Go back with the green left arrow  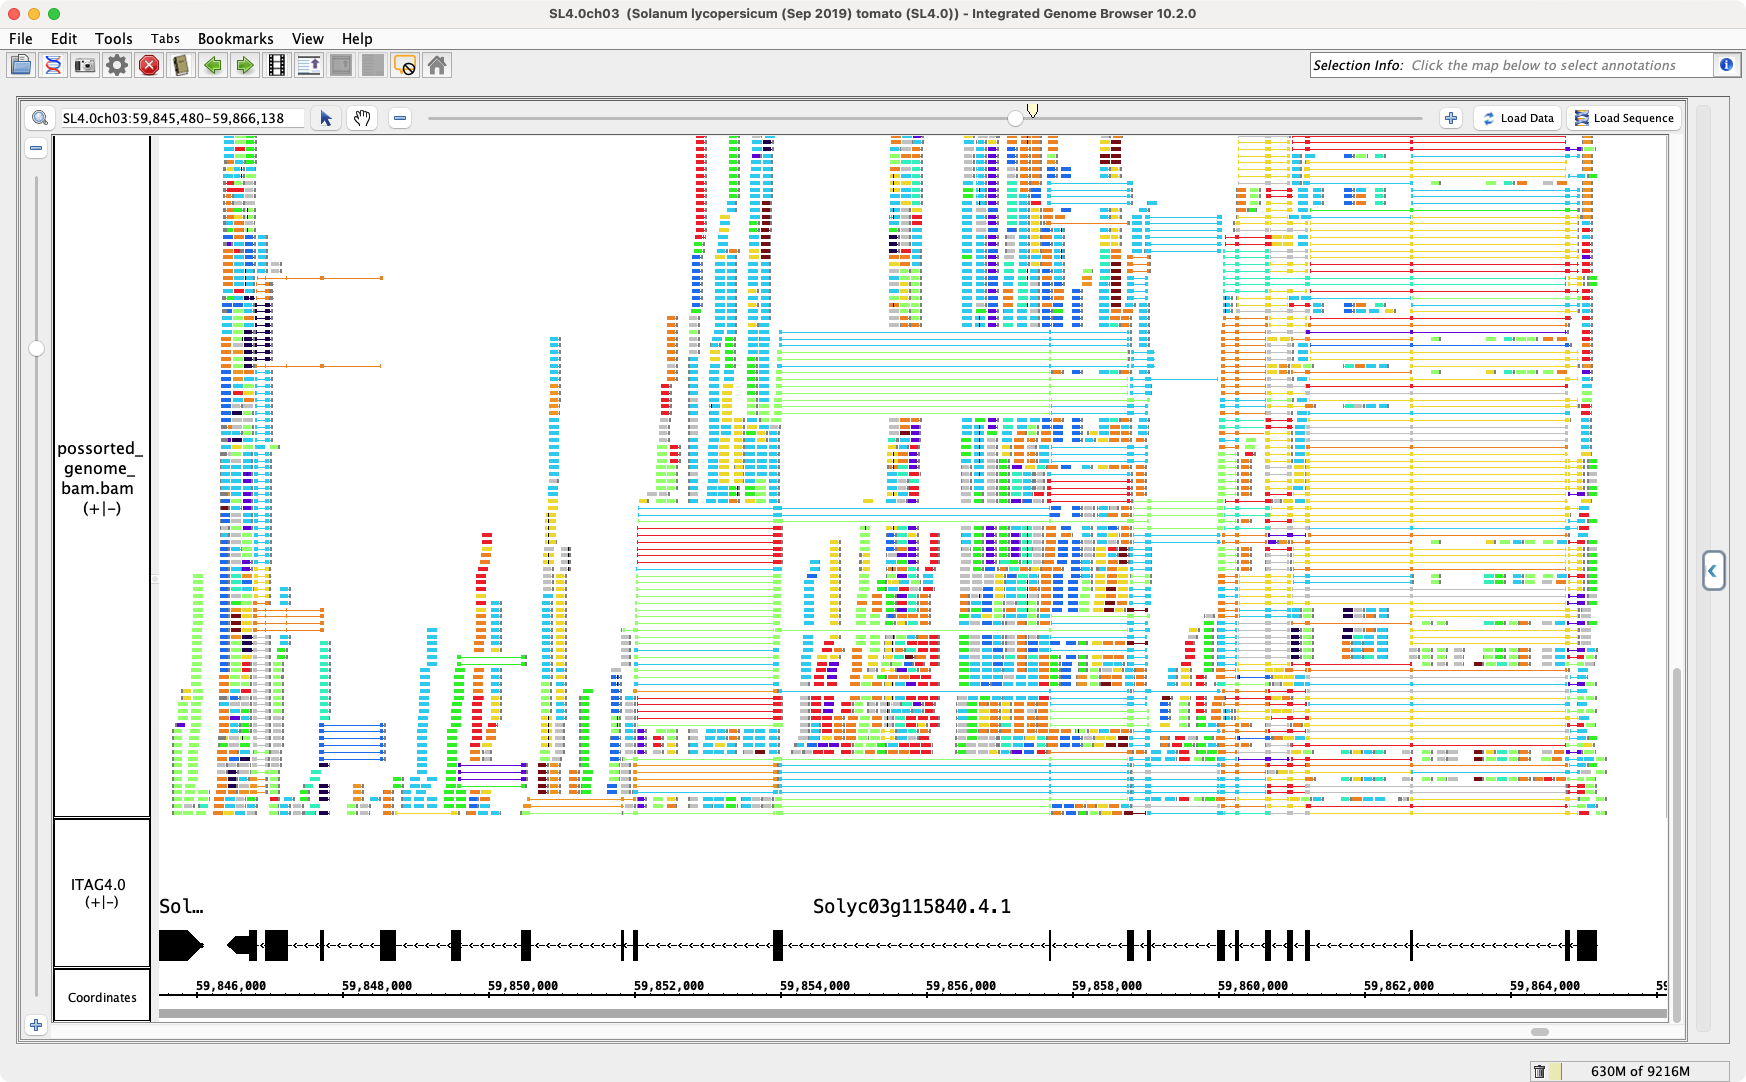click(213, 66)
